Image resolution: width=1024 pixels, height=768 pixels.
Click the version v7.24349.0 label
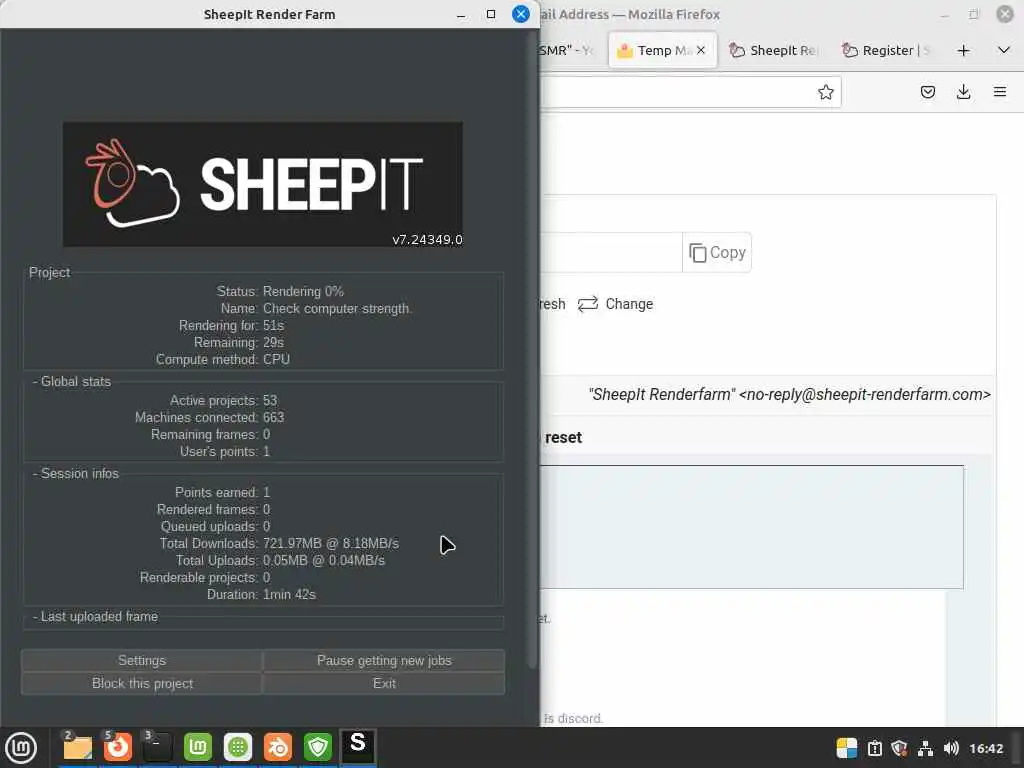click(427, 240)
